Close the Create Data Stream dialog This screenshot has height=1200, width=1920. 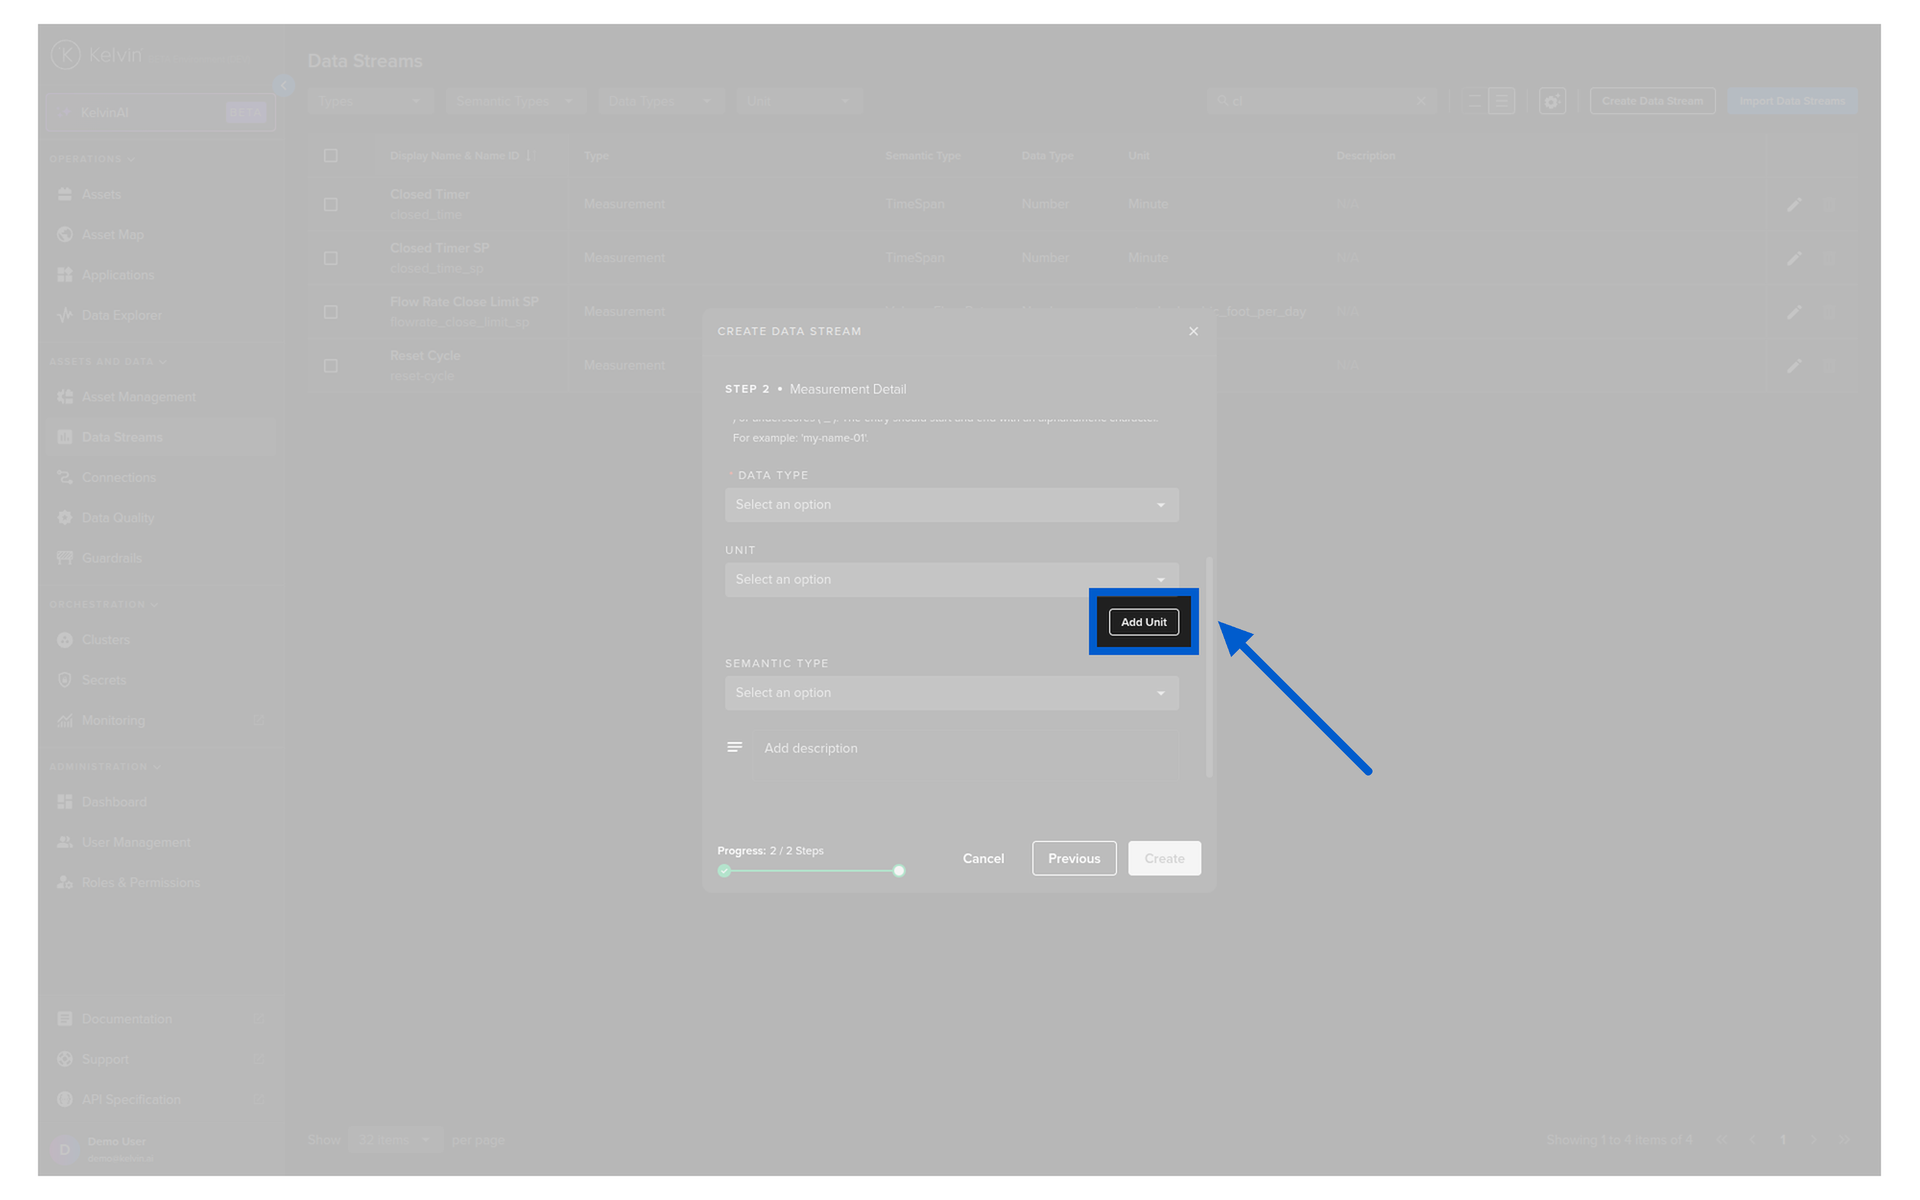[x=1193, y=331]
